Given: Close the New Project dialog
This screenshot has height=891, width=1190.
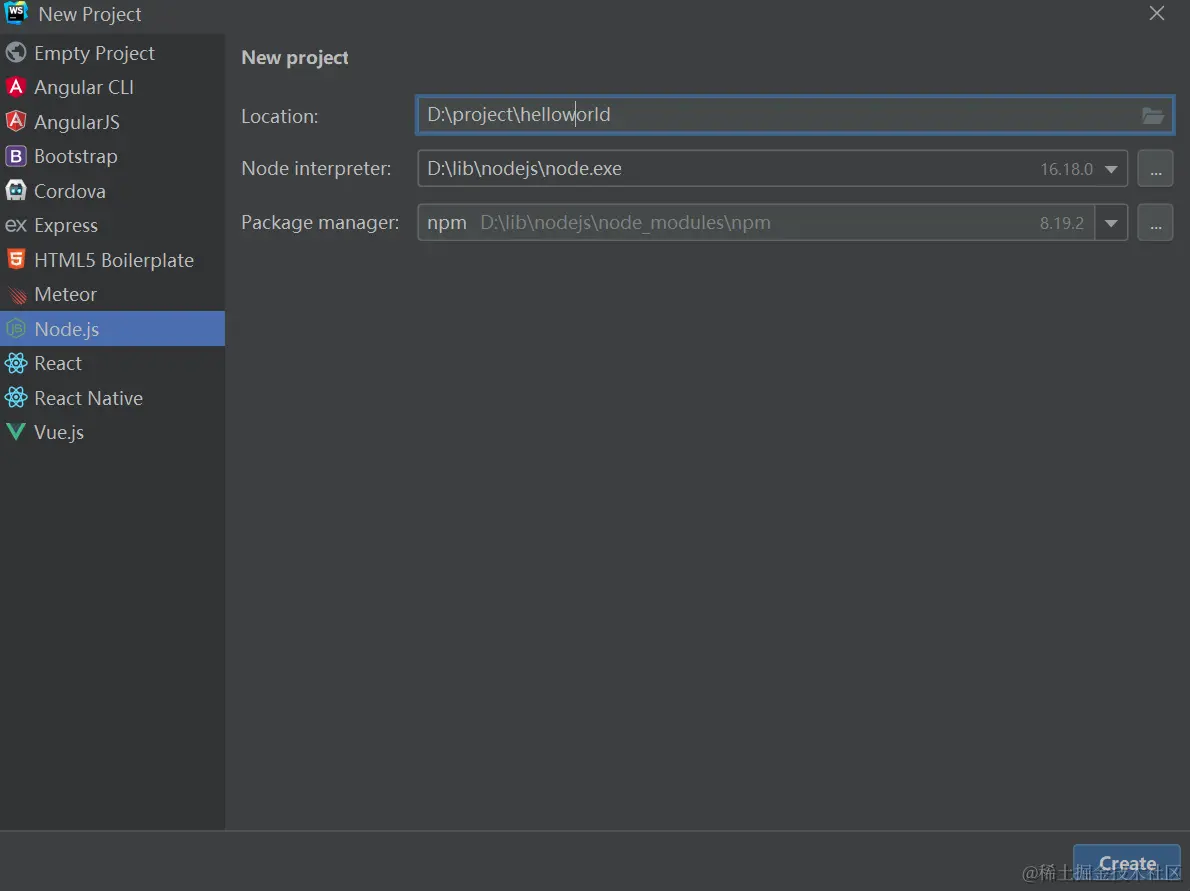Looking at the screenshot, I should (1157, 14).
